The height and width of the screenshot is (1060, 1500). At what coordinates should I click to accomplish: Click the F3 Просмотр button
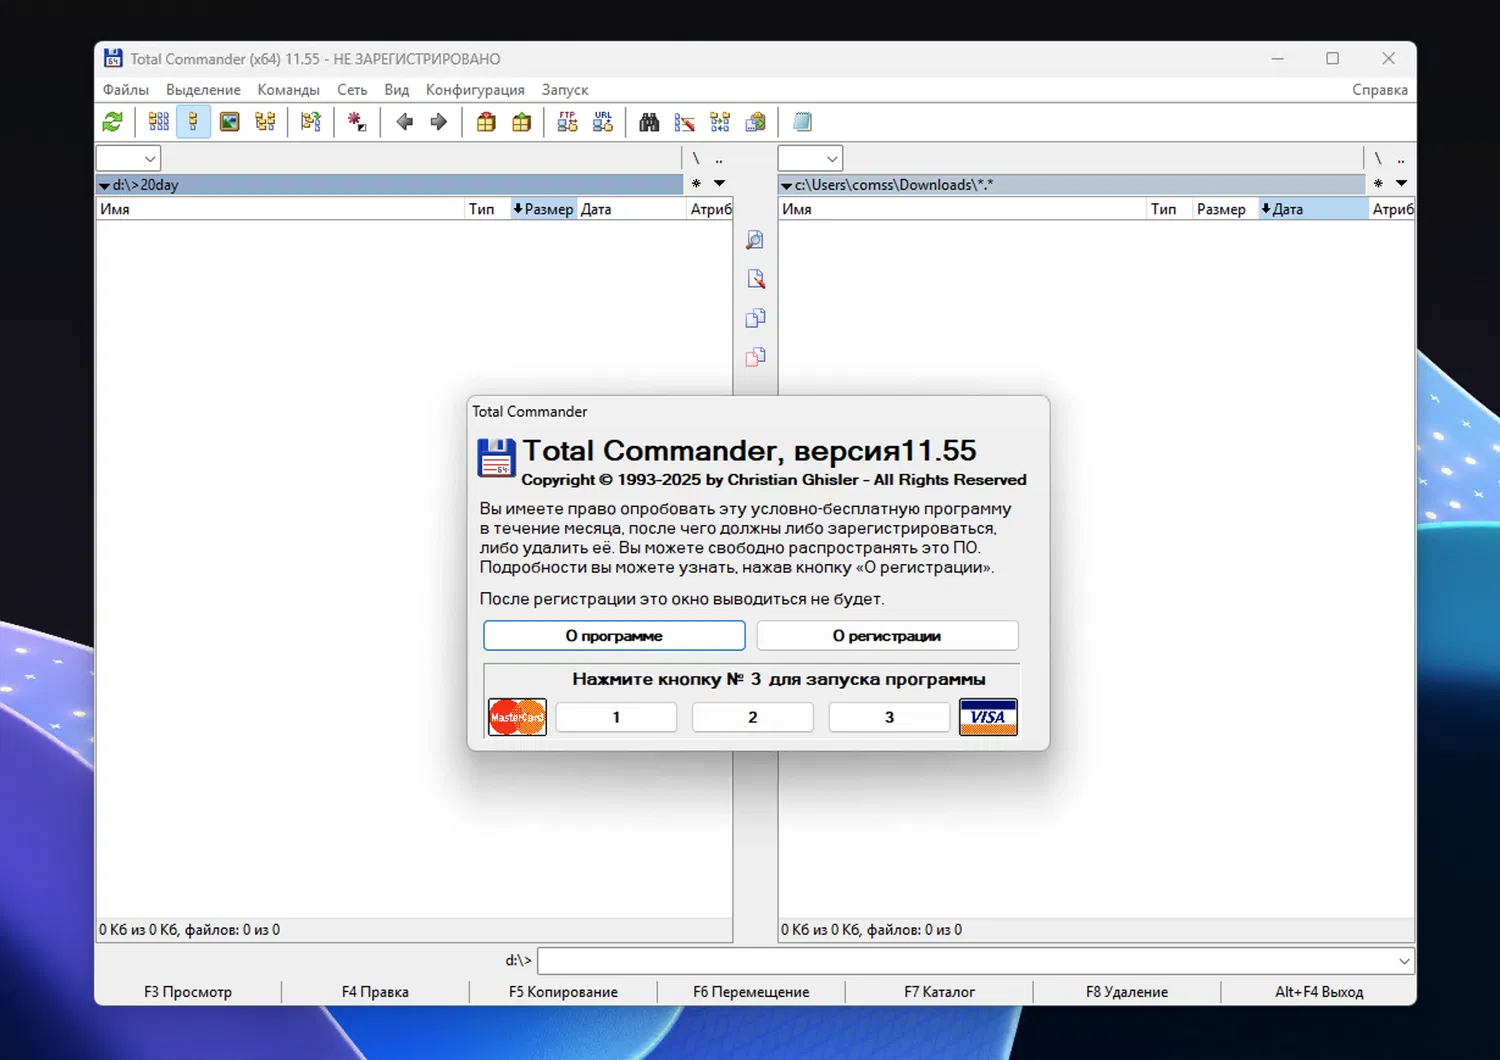pyautogui.click(x=188, y=992)
